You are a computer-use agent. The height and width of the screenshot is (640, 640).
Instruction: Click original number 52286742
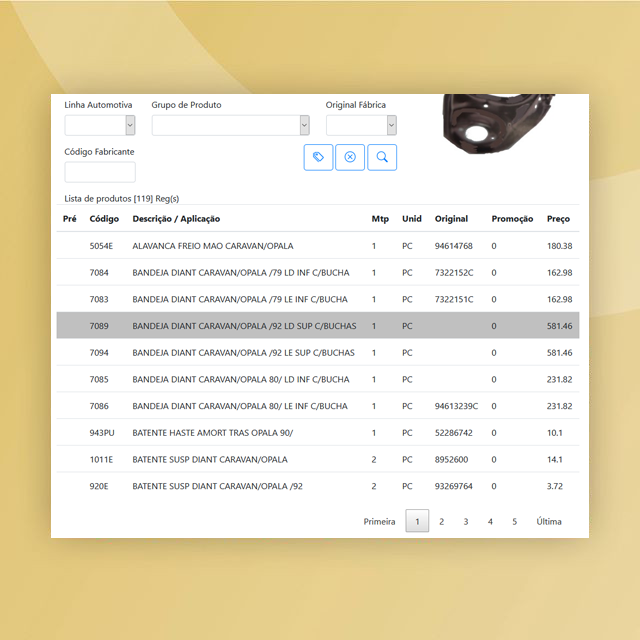click(x=453, y=433)
